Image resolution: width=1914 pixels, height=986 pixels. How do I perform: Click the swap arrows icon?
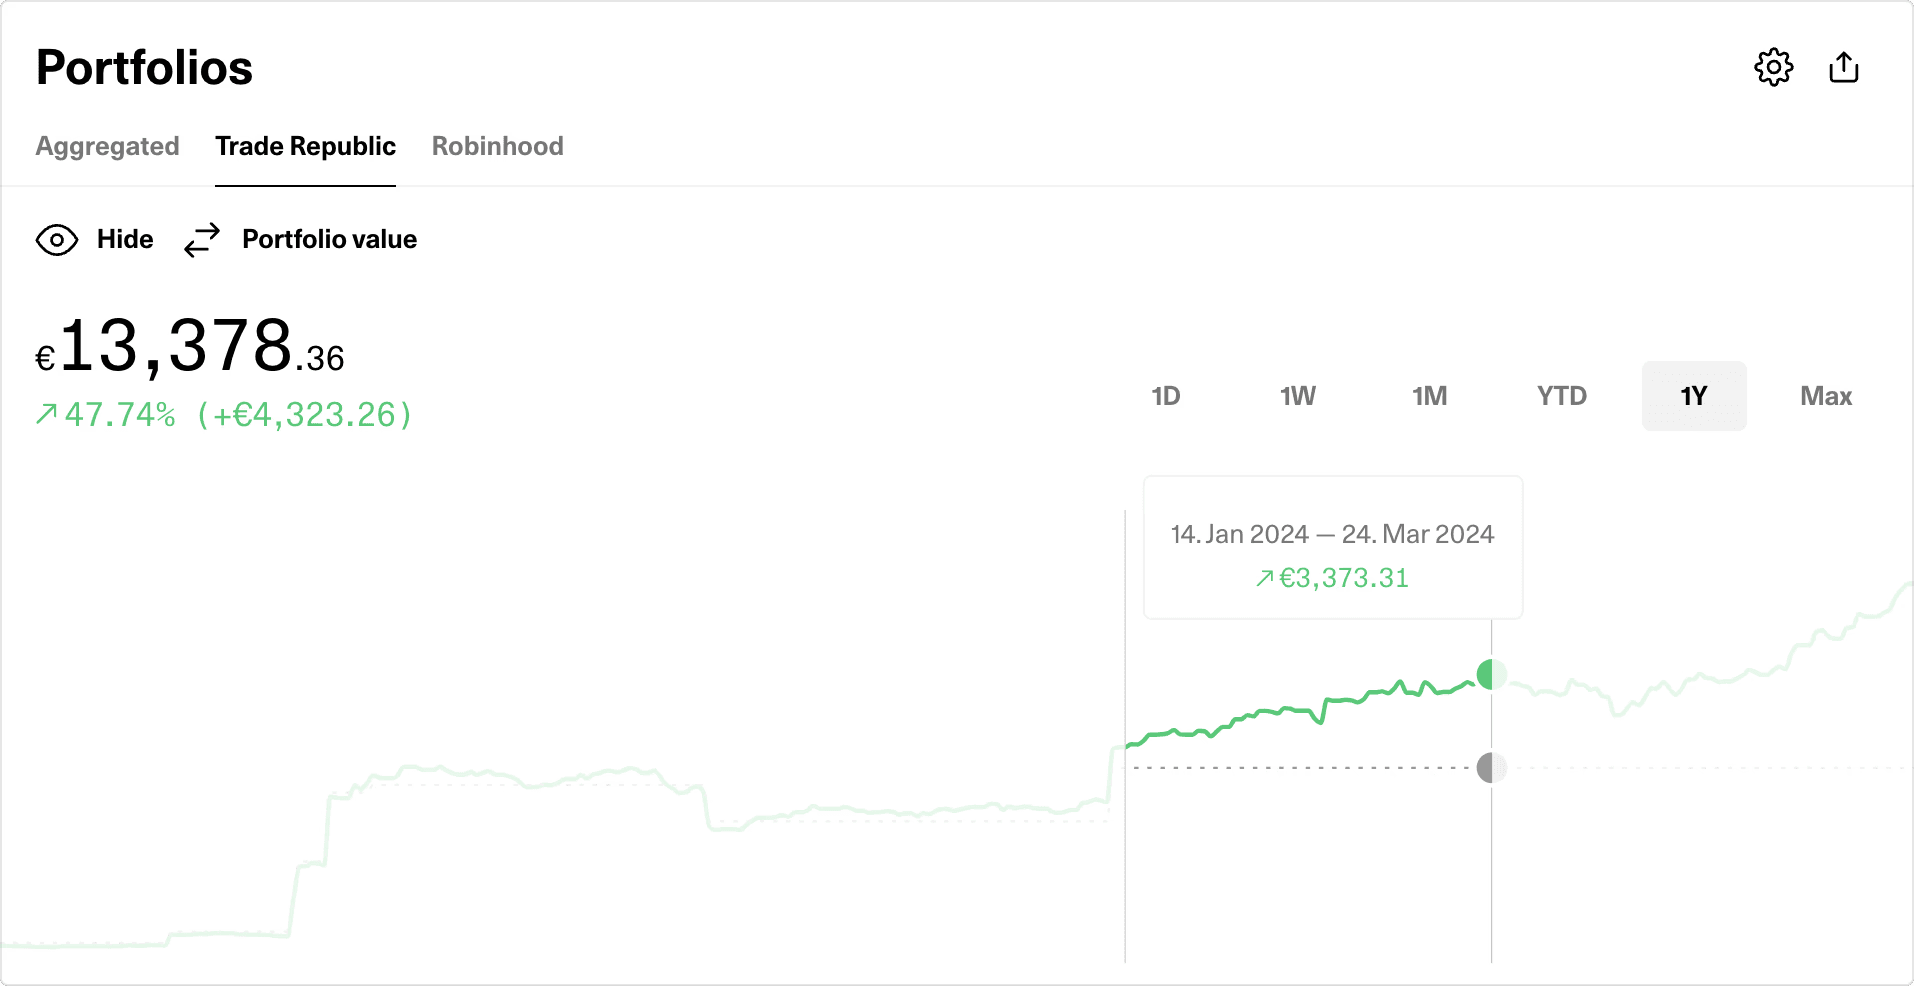202,240
